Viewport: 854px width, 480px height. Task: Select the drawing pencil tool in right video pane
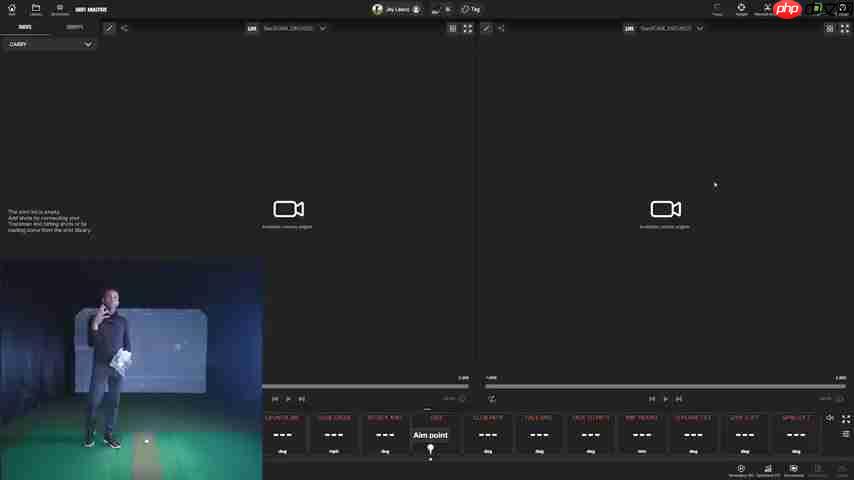tap(486, 28)
